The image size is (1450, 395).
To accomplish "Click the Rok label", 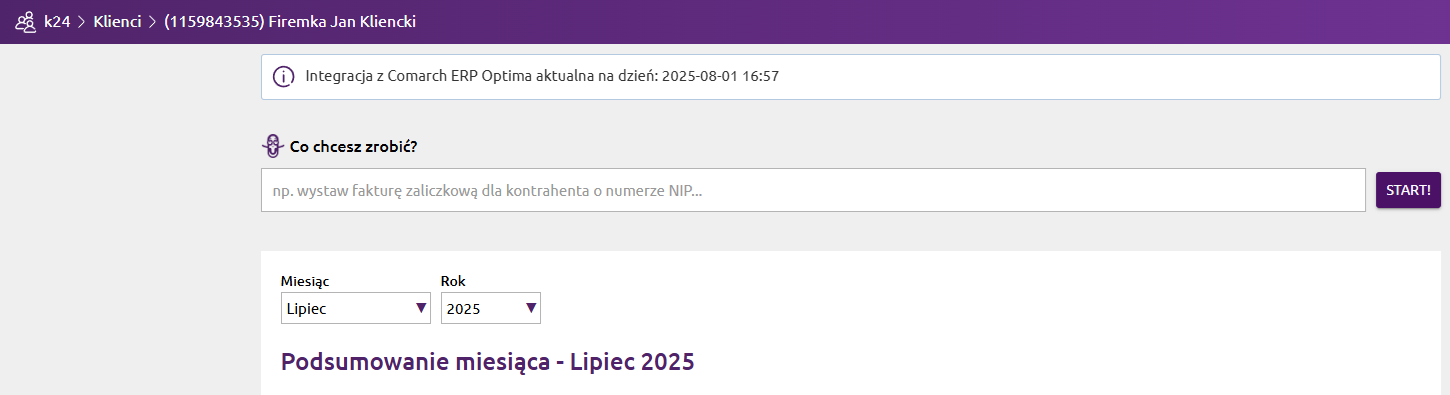I will [x=453, y=281].
